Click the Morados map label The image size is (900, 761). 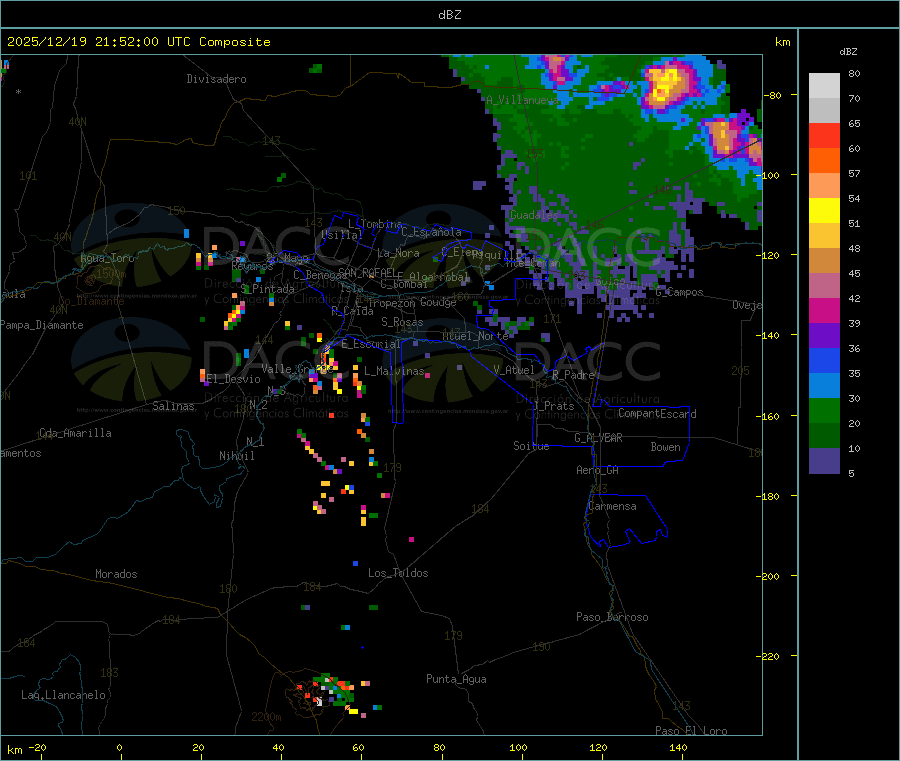point(117,574)
